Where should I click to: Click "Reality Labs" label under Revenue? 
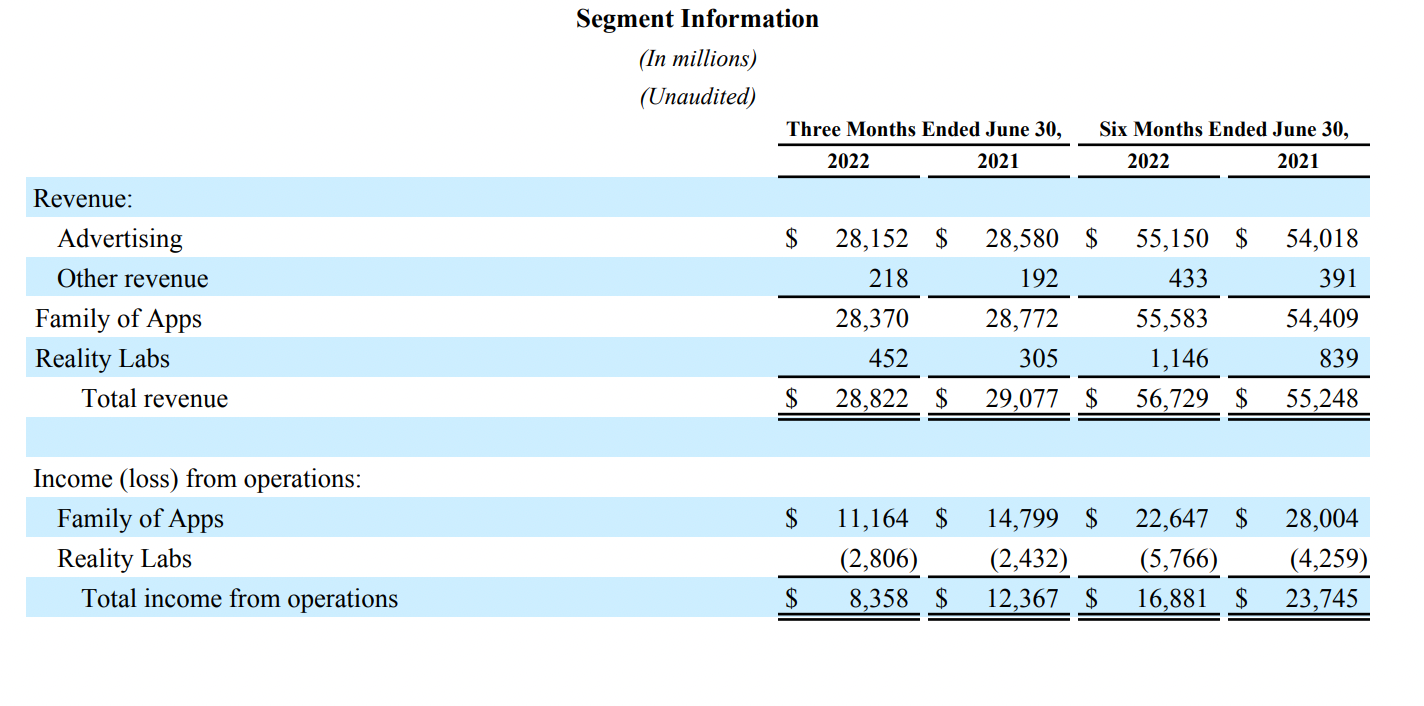(x=102, y=359)
